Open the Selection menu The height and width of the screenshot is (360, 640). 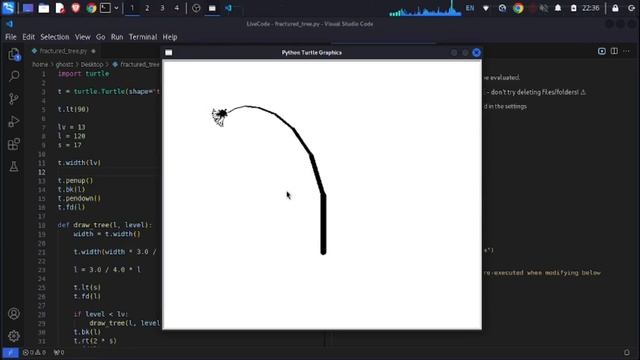55,37
